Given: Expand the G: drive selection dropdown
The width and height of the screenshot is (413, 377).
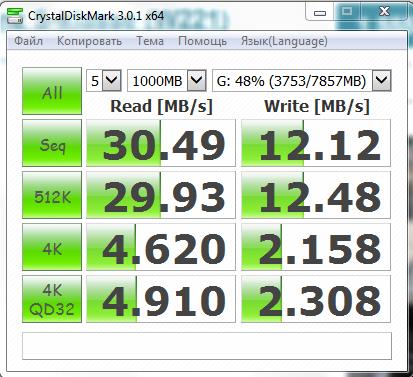Looking at the screenshot, I should pos(382,80).
